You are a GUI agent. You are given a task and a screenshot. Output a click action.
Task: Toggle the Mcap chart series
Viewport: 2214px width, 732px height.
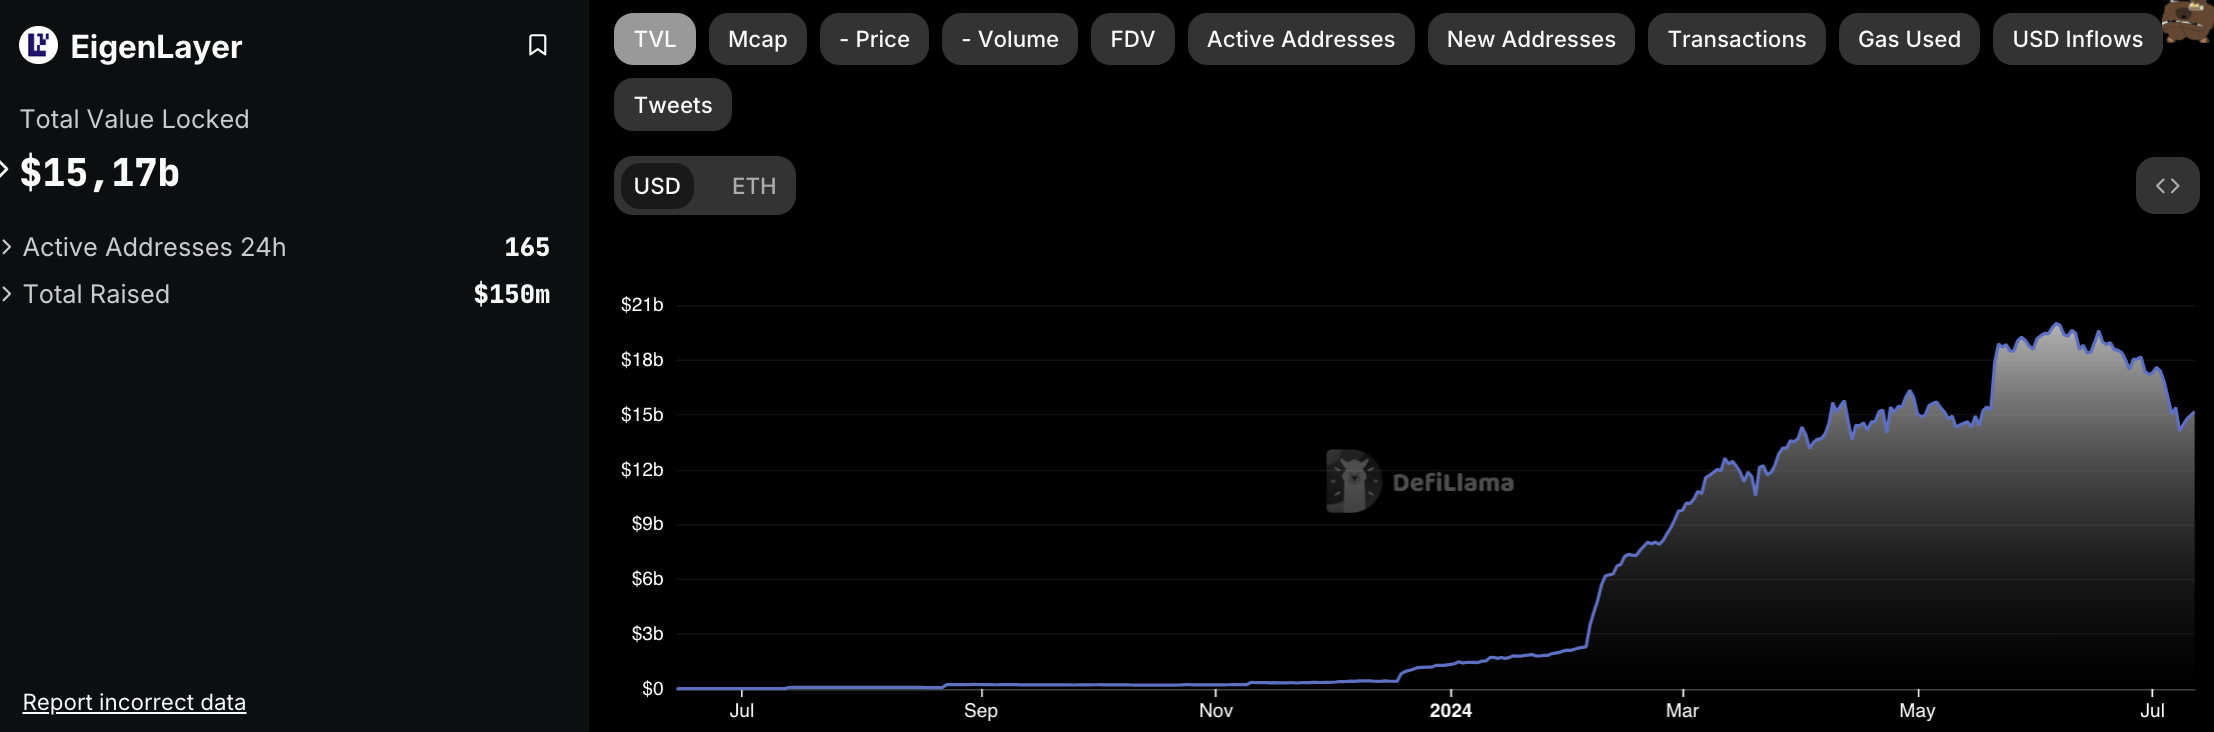click(x=758, y=39)
